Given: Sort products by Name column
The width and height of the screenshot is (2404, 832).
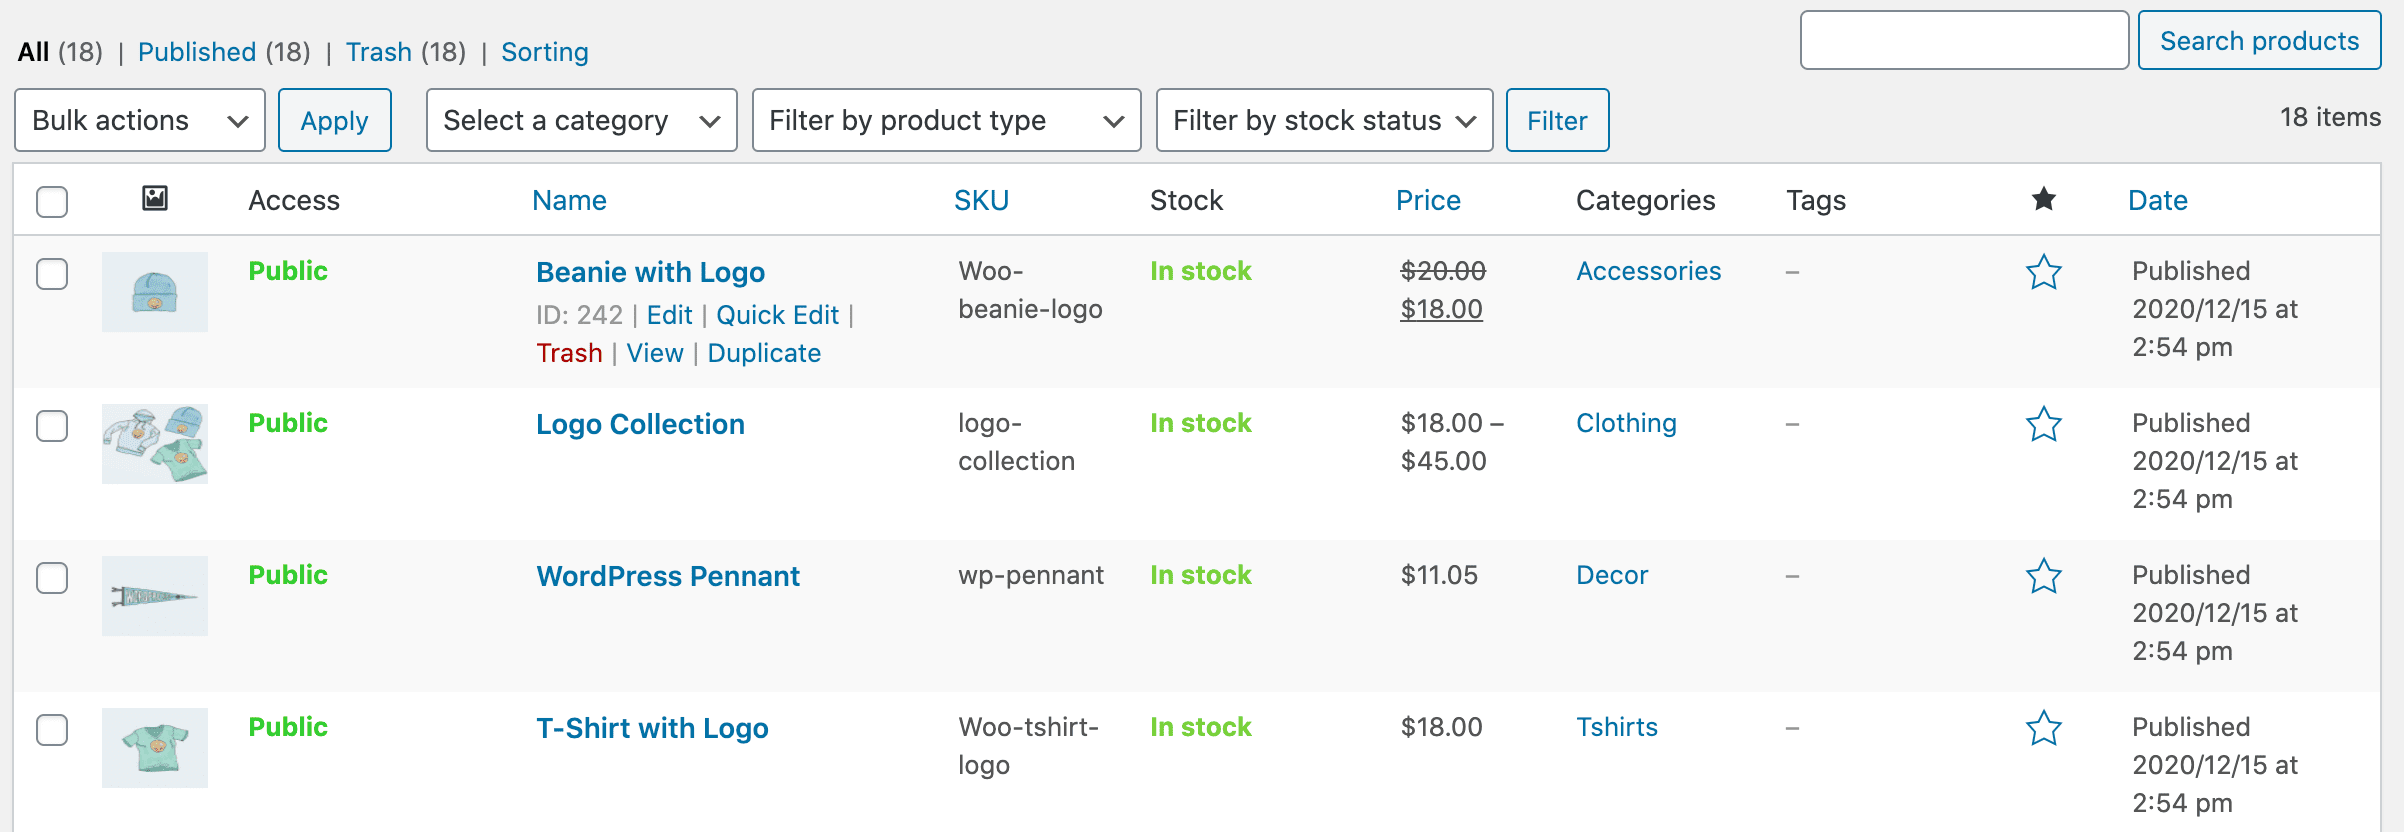Looking at the screenshot, I should [569, 200].
